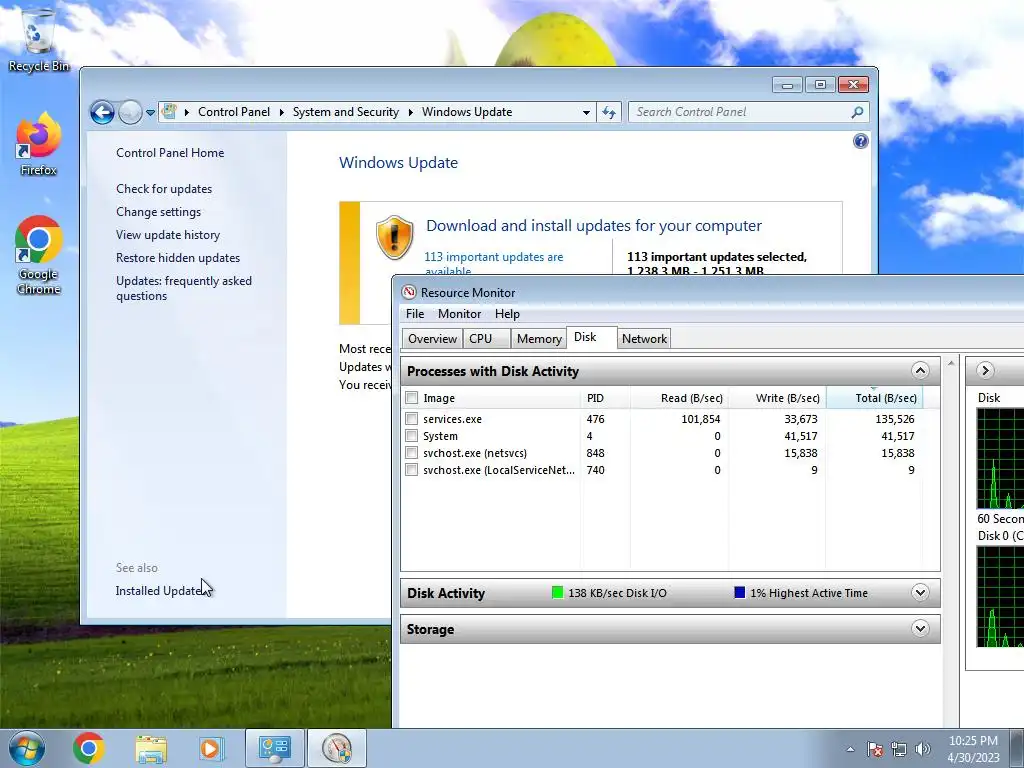Click Check for updates link
1024x768 pixels.
(164, 189)
